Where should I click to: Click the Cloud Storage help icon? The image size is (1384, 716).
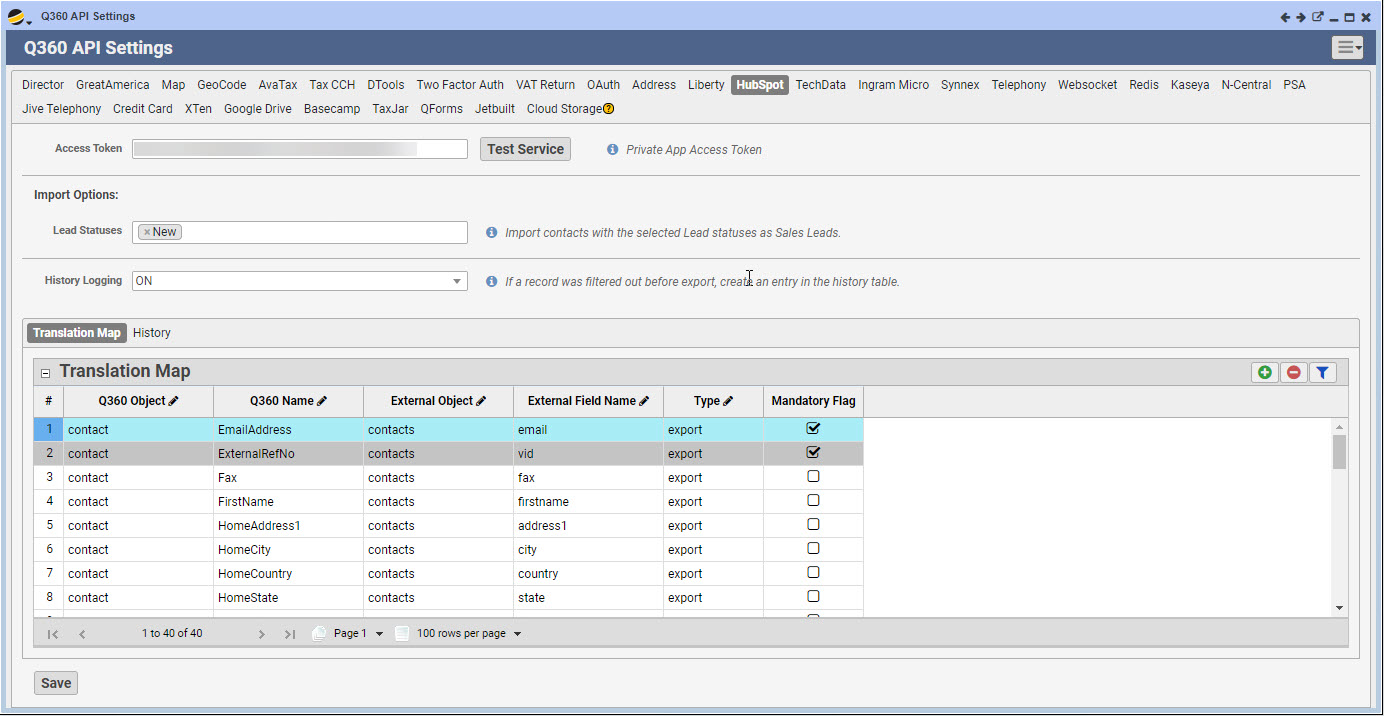pyautogui.click(x=608, y=109)
